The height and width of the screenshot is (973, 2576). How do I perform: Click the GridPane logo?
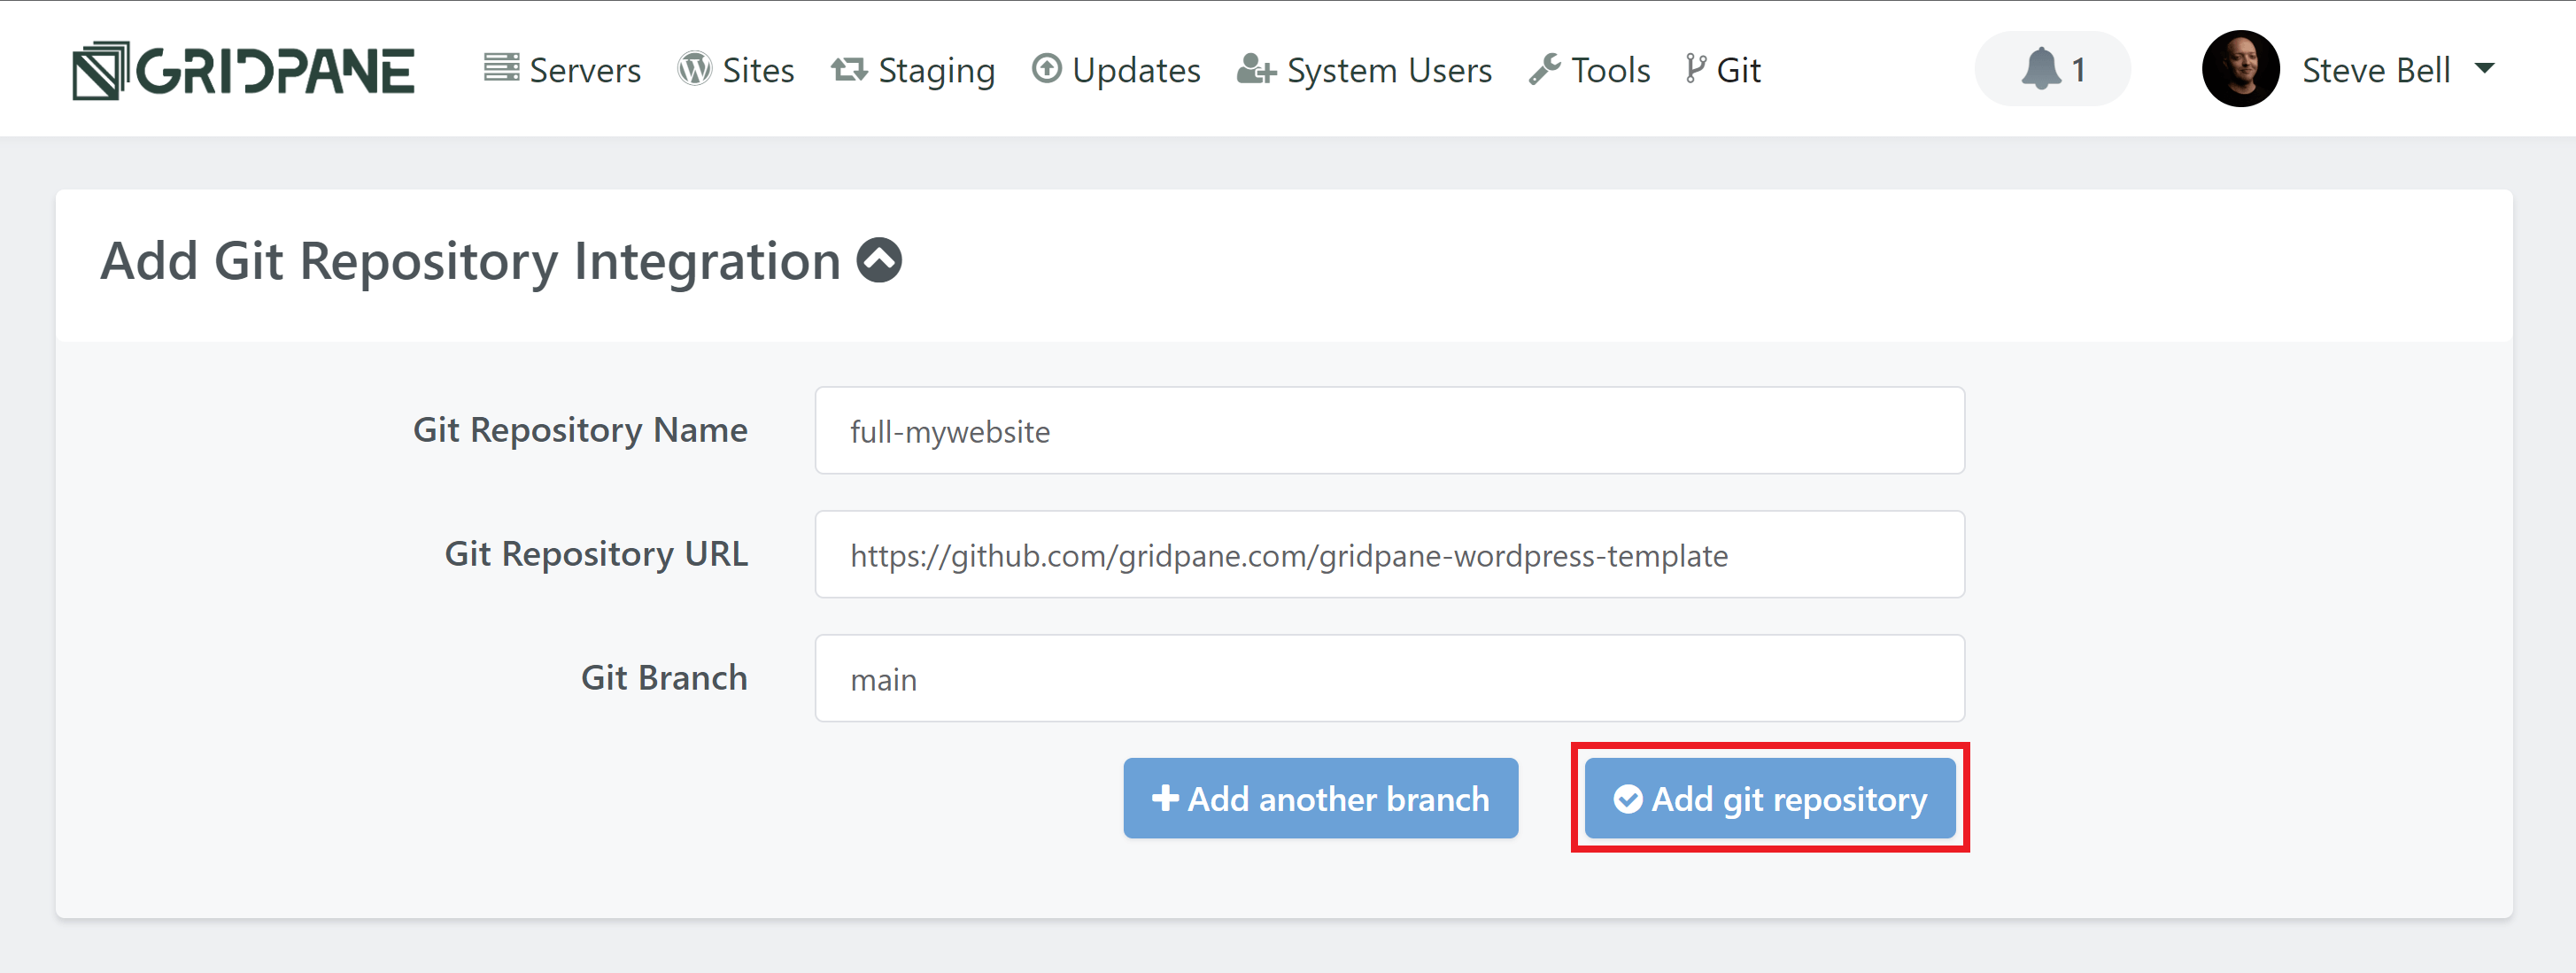point(243,70)
